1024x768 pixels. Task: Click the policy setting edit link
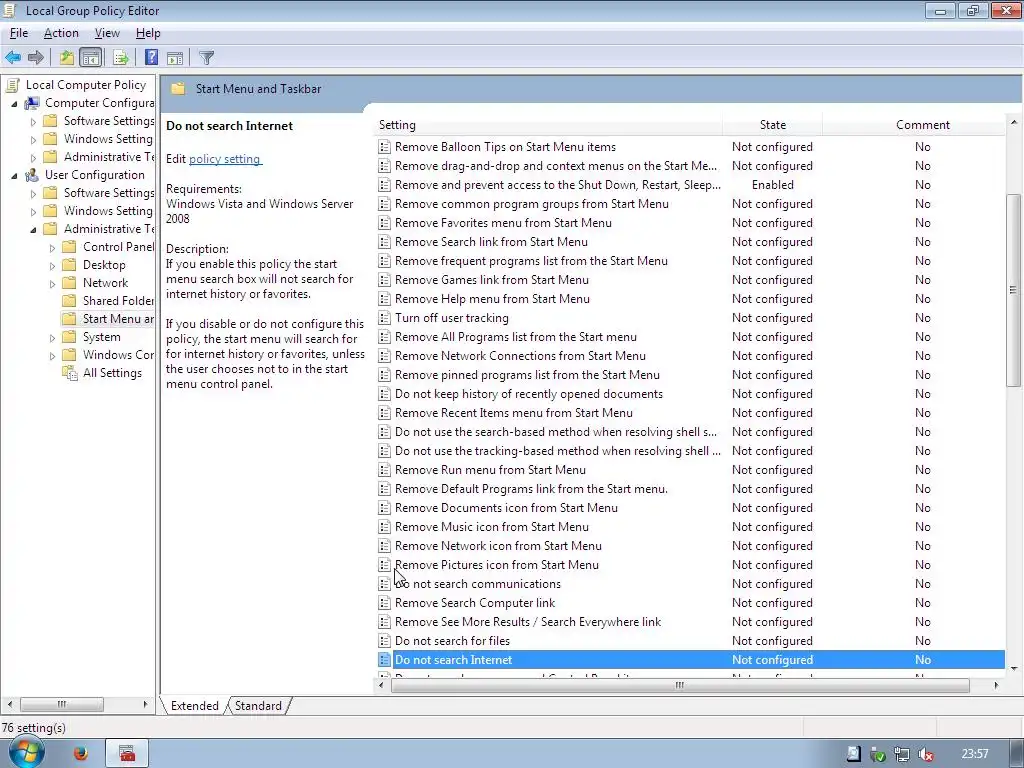pyautogui.click(x=225, y=159)
